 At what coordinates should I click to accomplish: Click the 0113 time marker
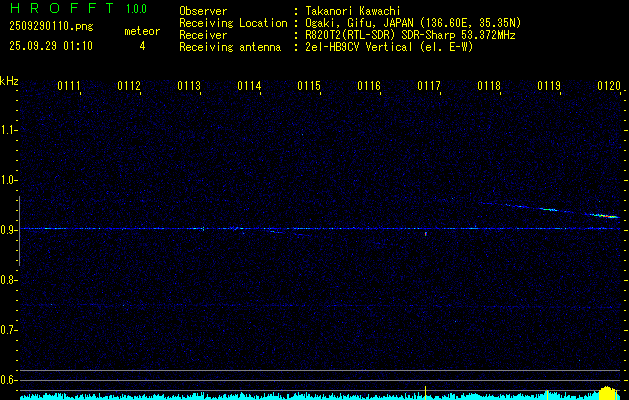(x=189, y=86)
